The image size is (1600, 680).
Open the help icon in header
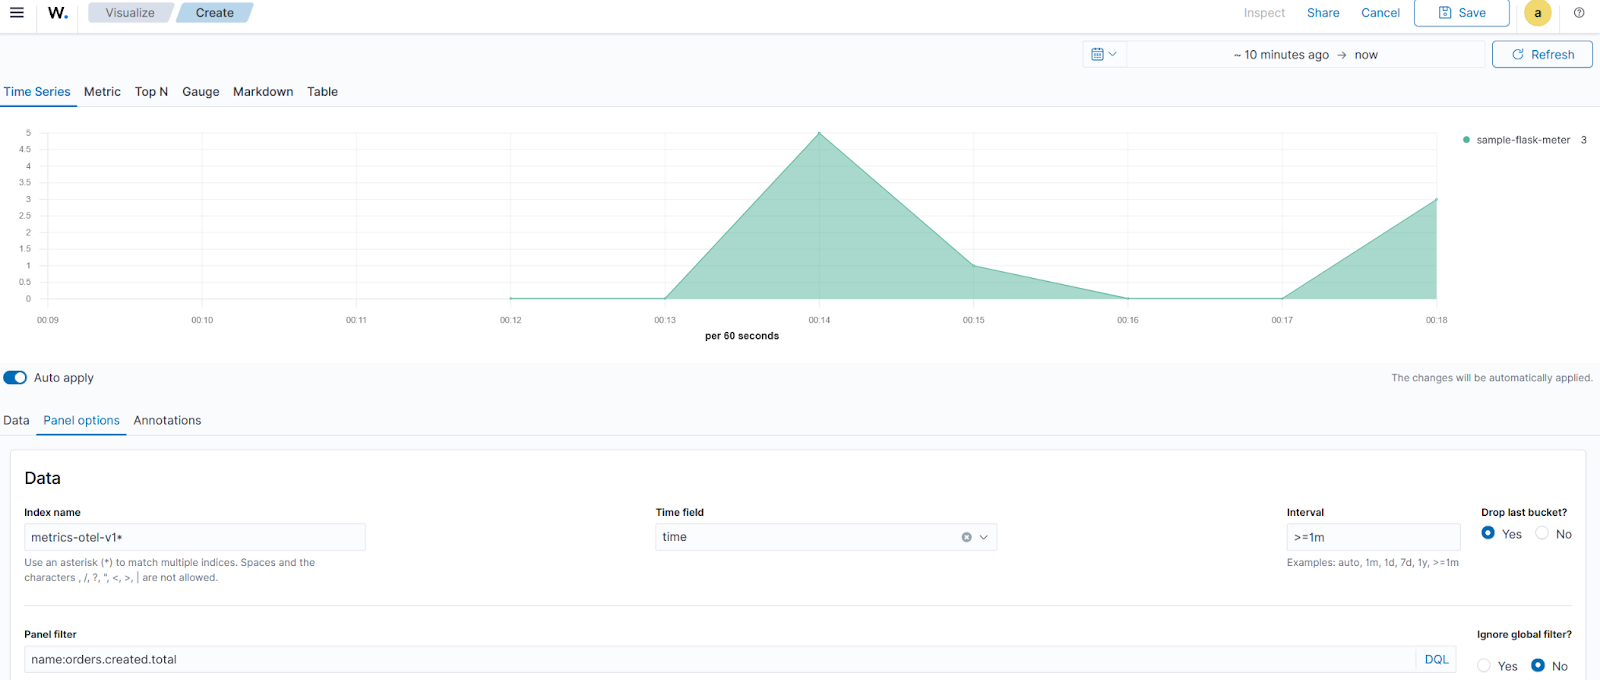click(1579, 13)
